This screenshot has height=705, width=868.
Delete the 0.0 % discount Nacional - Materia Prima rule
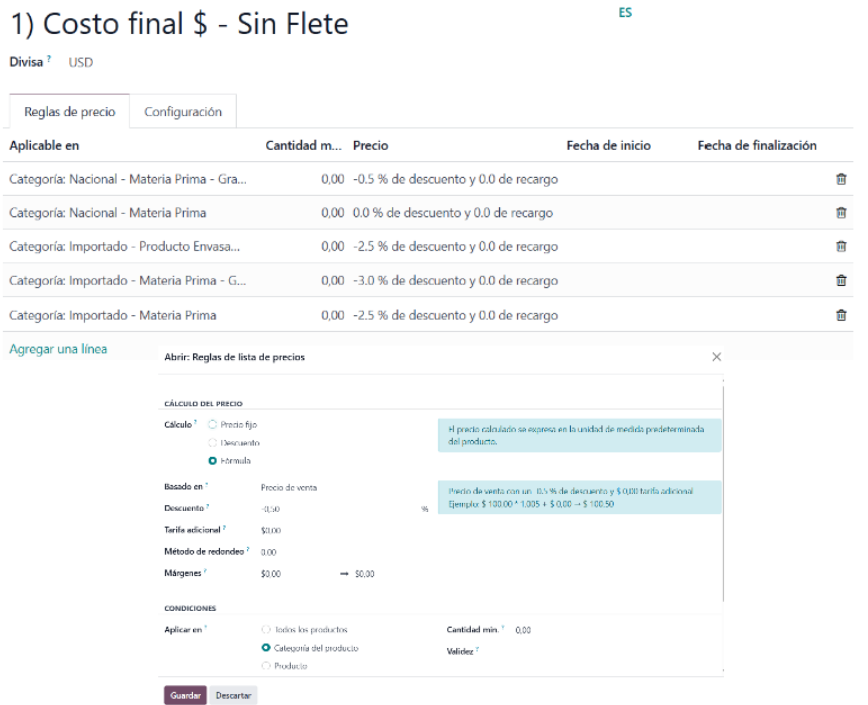click(840, 213)
